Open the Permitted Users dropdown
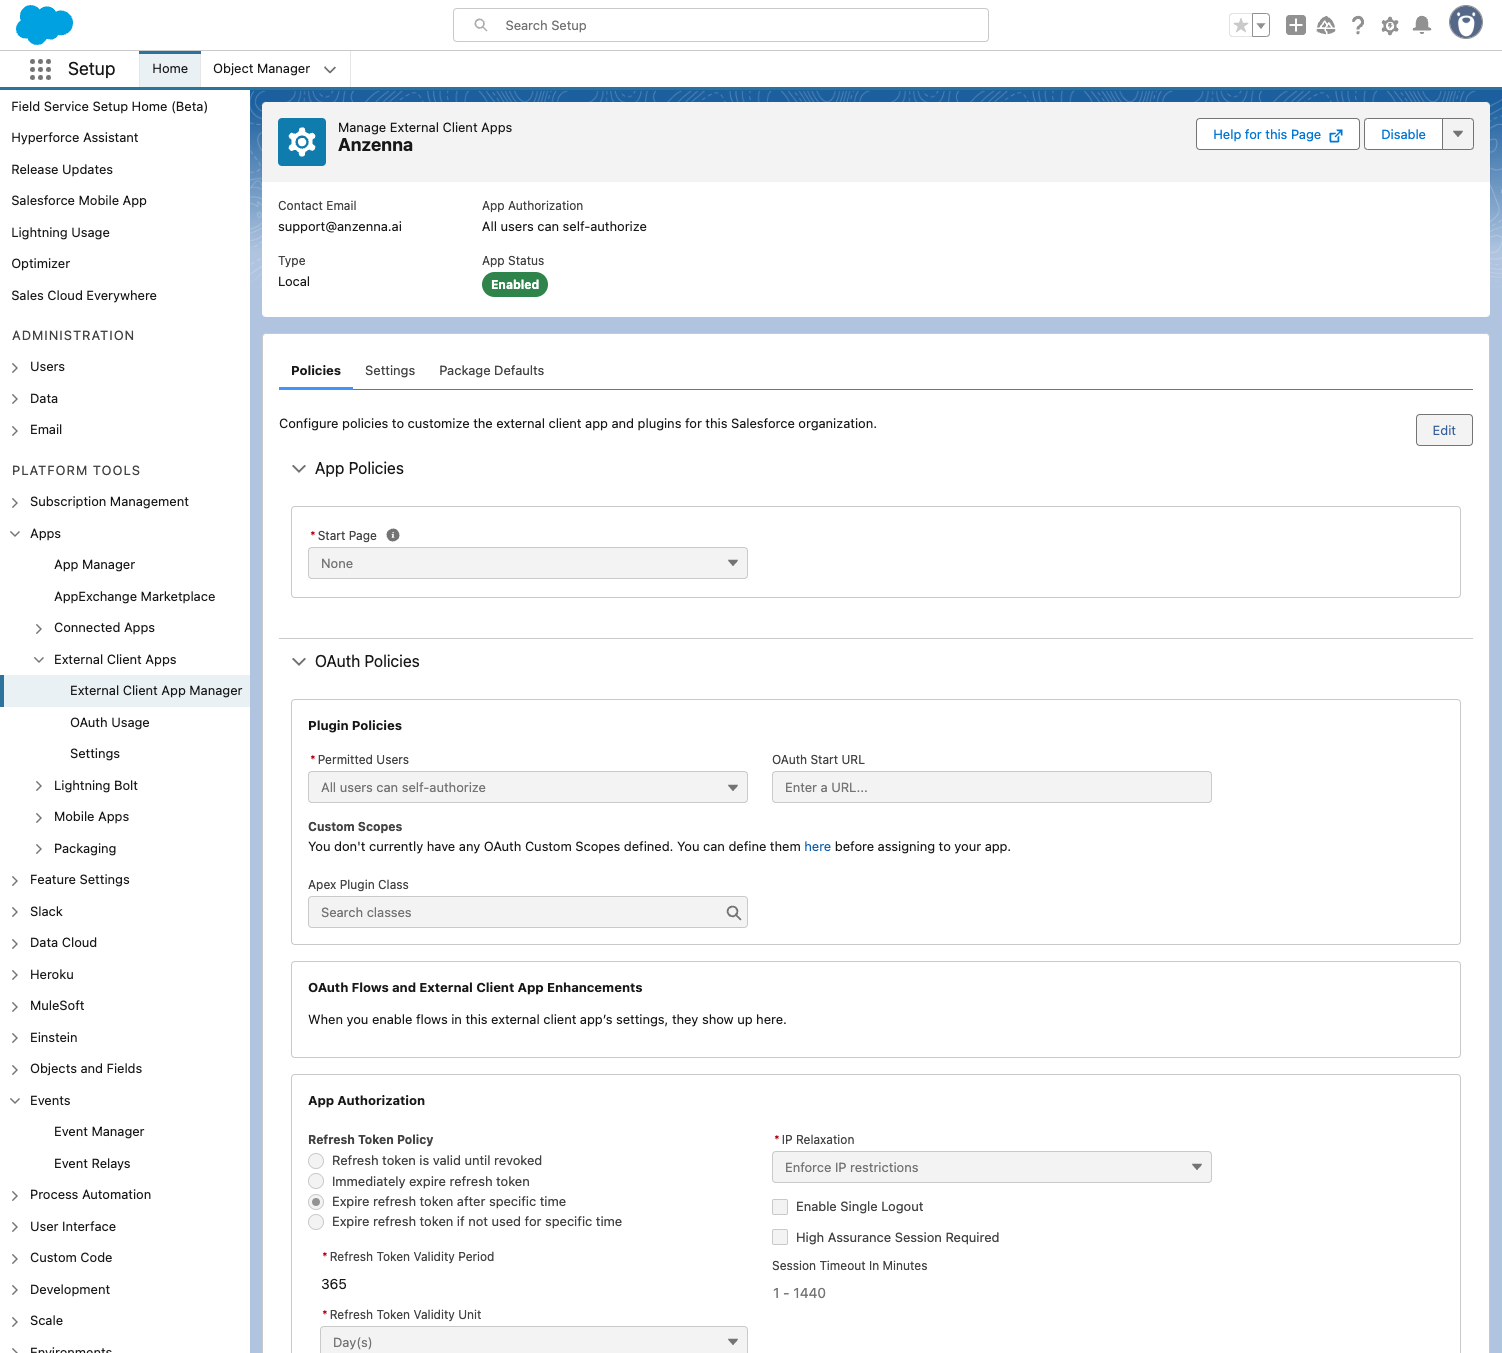Viewport: 1502px width, 1353px height. click(527, 788)
